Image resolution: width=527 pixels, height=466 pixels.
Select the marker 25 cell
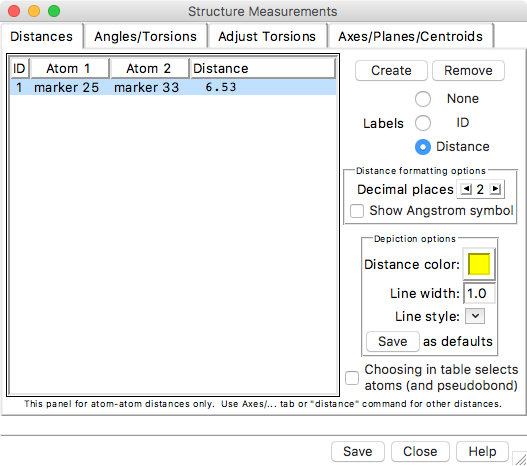67,87
